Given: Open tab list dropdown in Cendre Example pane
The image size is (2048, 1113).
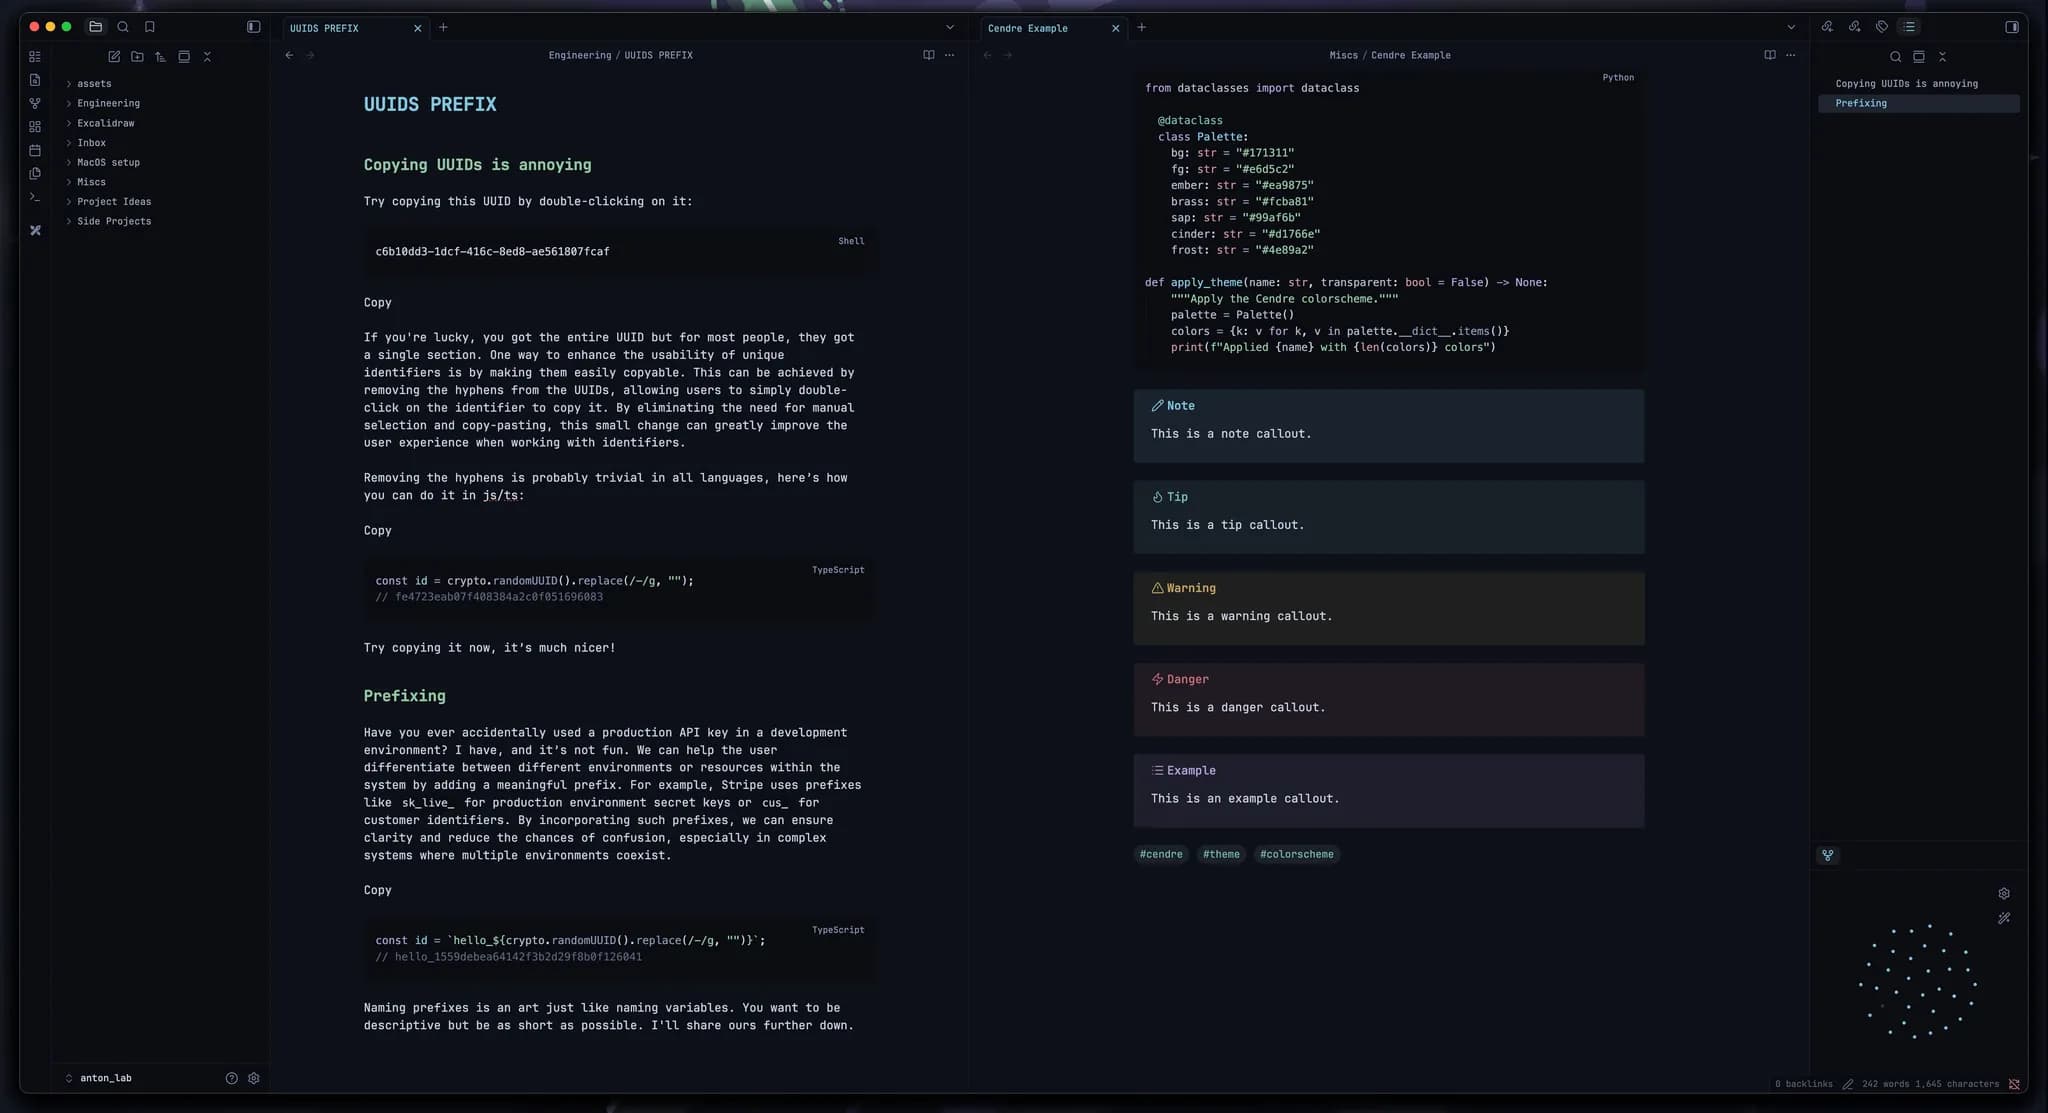Looking at the screenshot, I should [1790, 27].
